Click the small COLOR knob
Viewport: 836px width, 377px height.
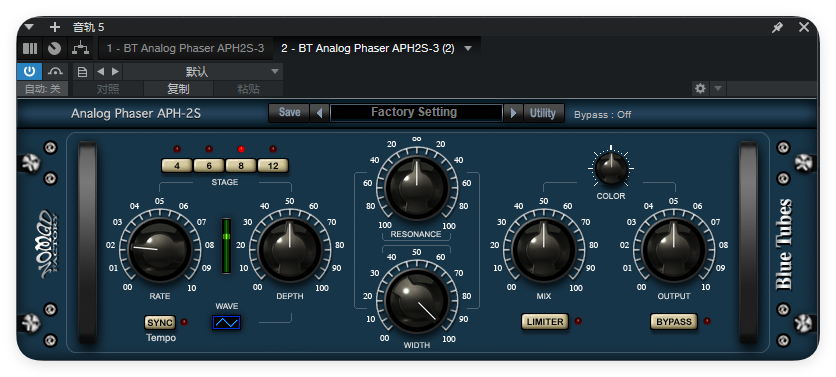611,167
